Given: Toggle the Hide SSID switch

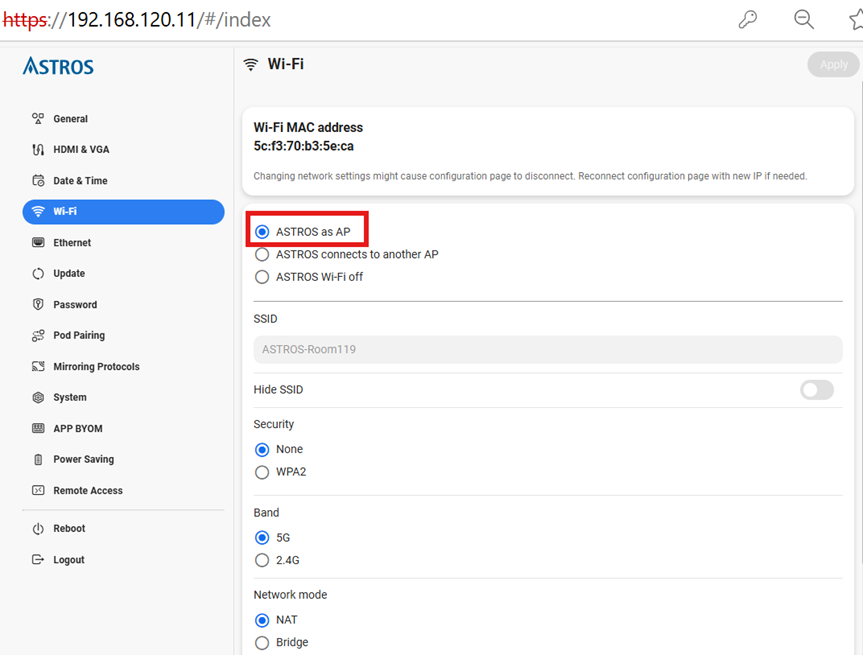Looking at the screenshot, I should click(816, 390).
